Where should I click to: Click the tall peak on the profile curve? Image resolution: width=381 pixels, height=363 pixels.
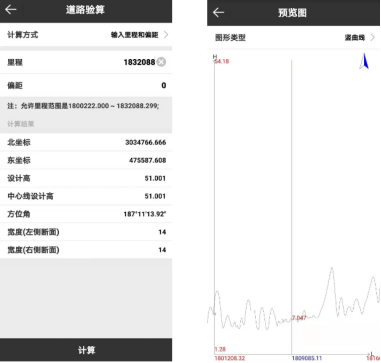point(331,269)
